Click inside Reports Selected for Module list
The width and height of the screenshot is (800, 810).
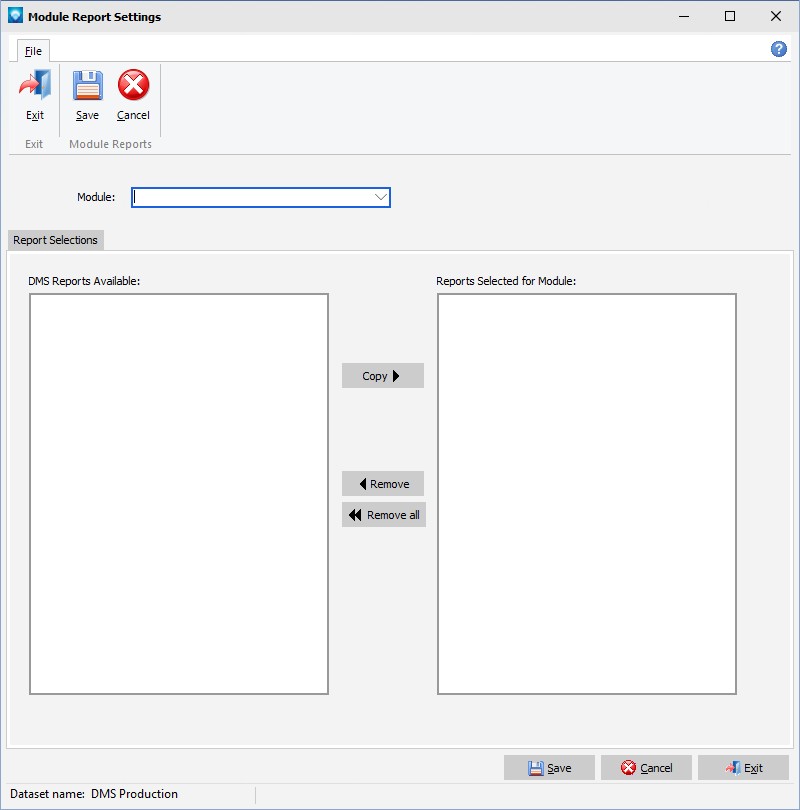coord(587,494)
